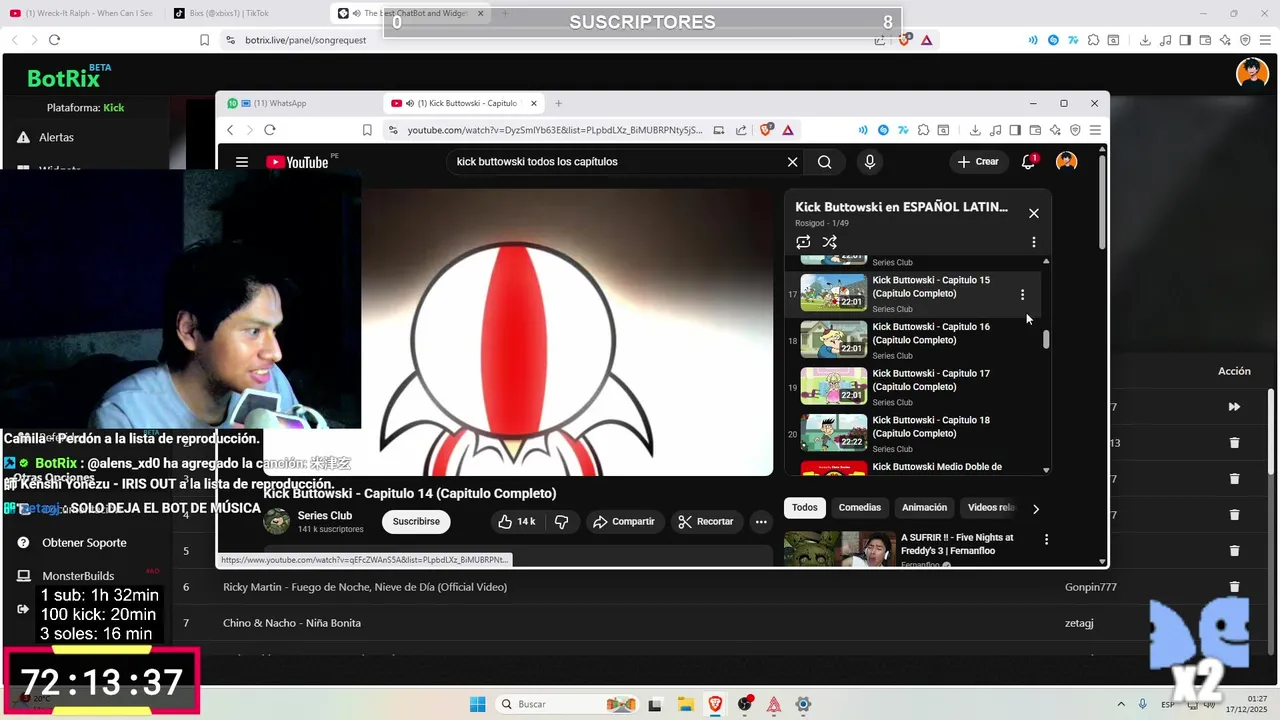
Task: Toggle shuffle in the playlist panel
Action: pyautogui.click(x=829, y=242)
